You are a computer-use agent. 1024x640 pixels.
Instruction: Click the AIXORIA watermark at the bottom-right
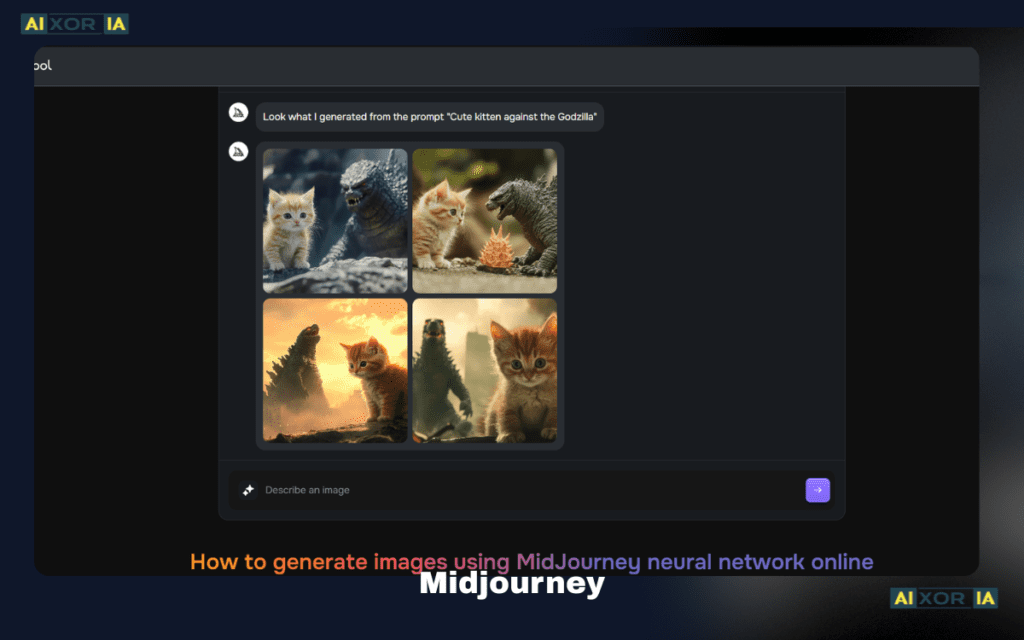click(x=943, y=599)
